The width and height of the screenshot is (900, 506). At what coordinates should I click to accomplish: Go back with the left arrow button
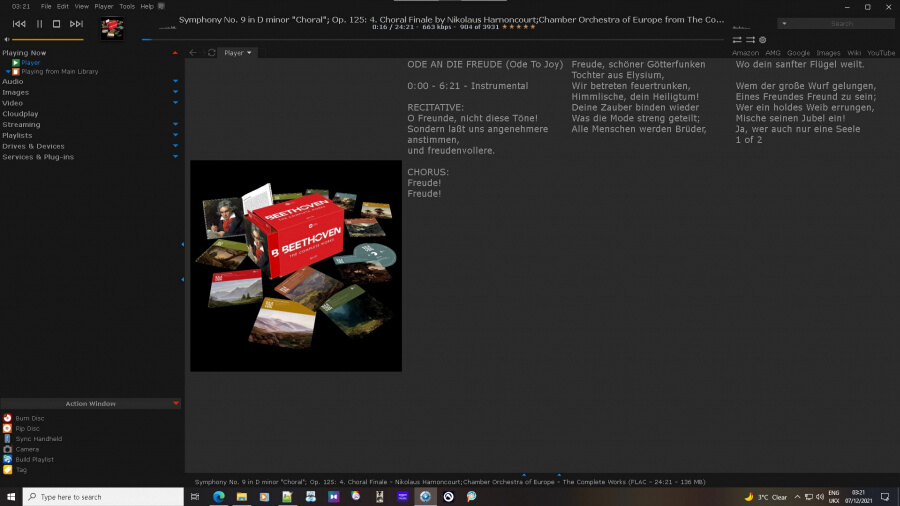pos(193,53)
